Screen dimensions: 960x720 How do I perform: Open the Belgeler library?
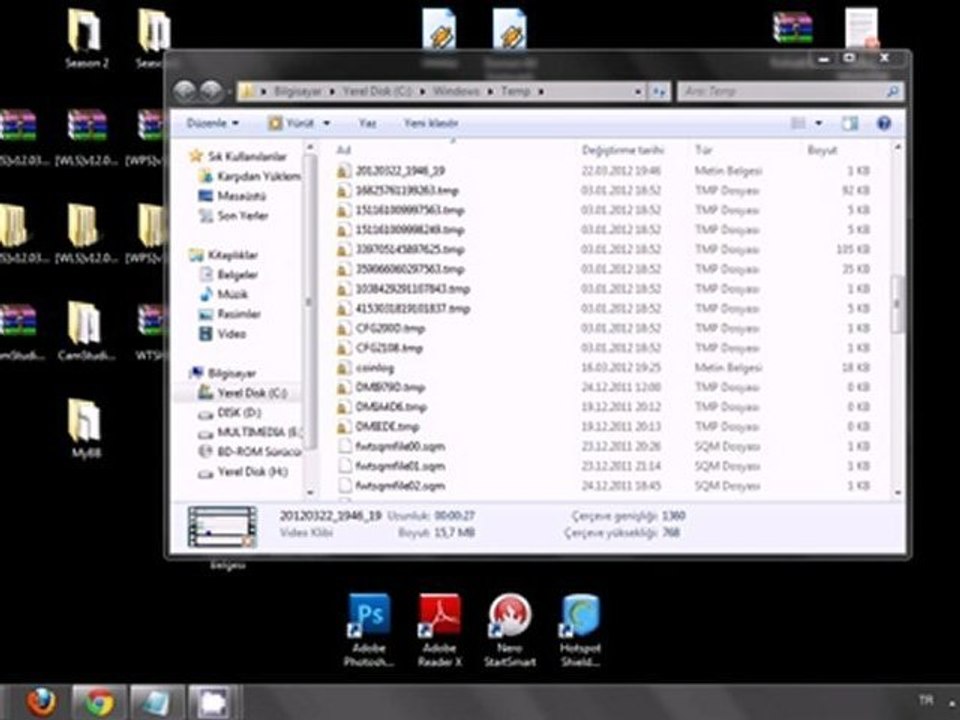(228, 274)
